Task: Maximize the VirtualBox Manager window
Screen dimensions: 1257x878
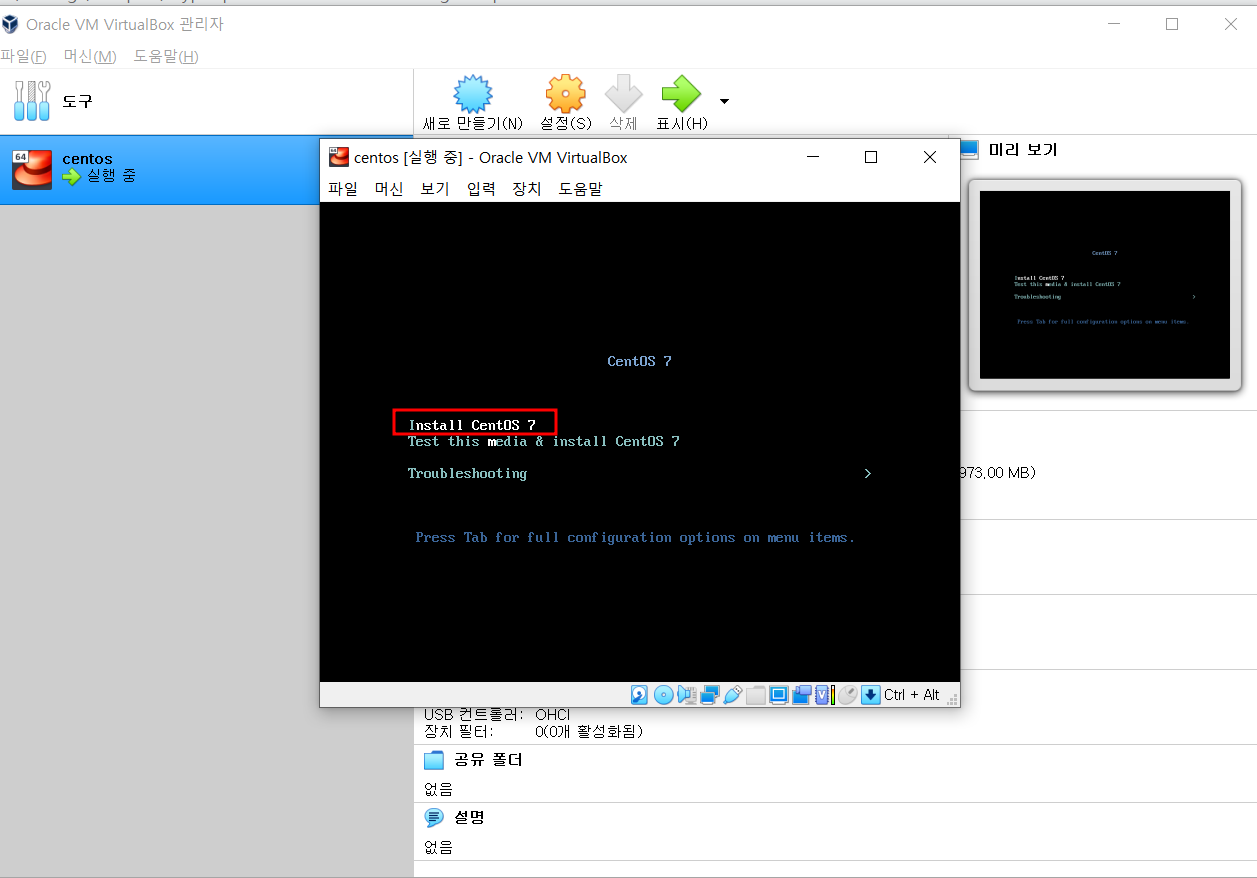Action: 1172,24
